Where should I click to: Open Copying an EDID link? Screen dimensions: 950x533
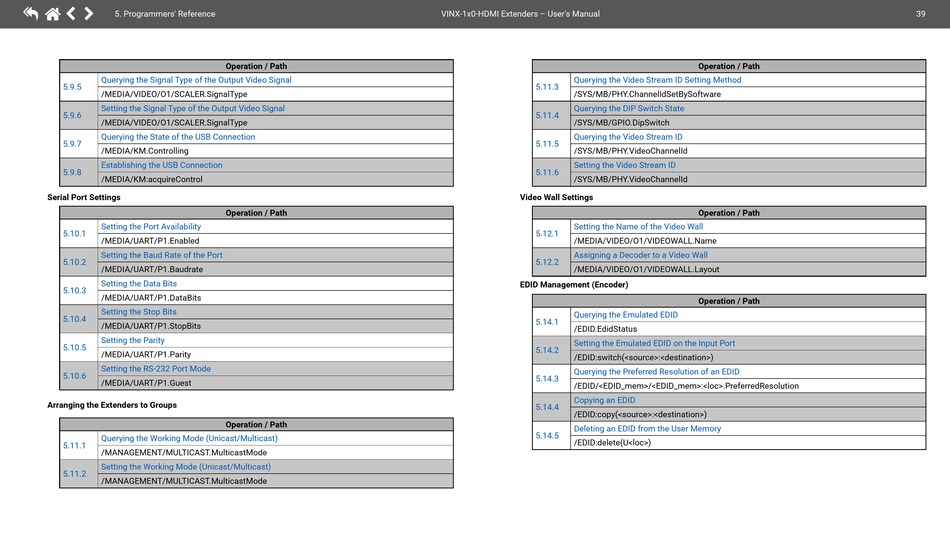coord(604,400)
